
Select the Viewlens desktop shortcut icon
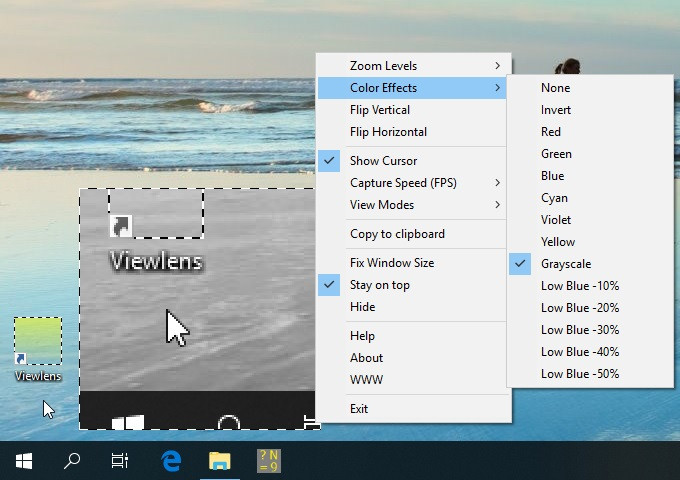tap(38, 349)
